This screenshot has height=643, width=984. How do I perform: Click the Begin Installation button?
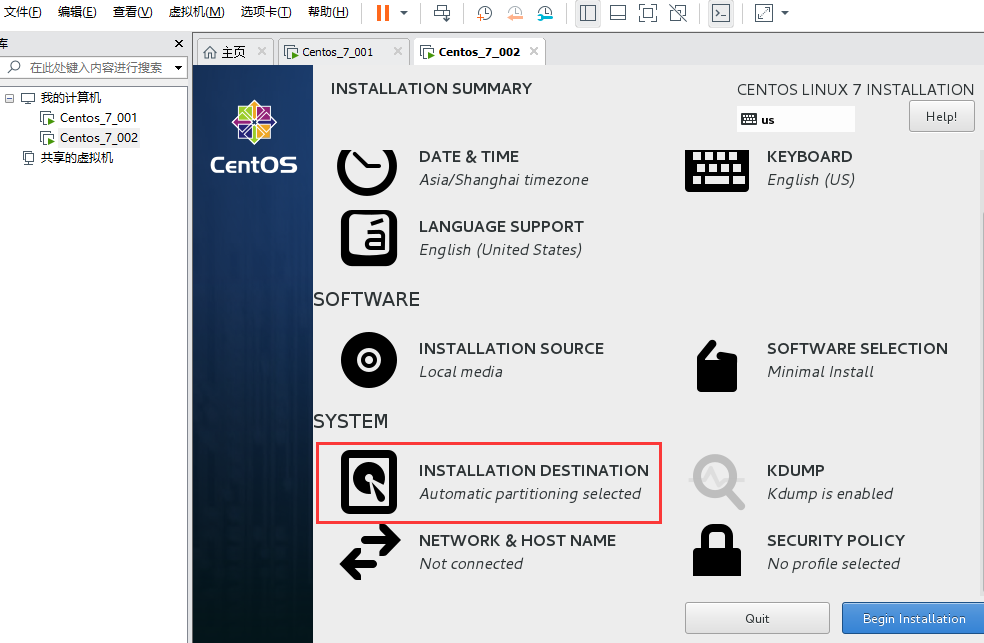point(913,619)
